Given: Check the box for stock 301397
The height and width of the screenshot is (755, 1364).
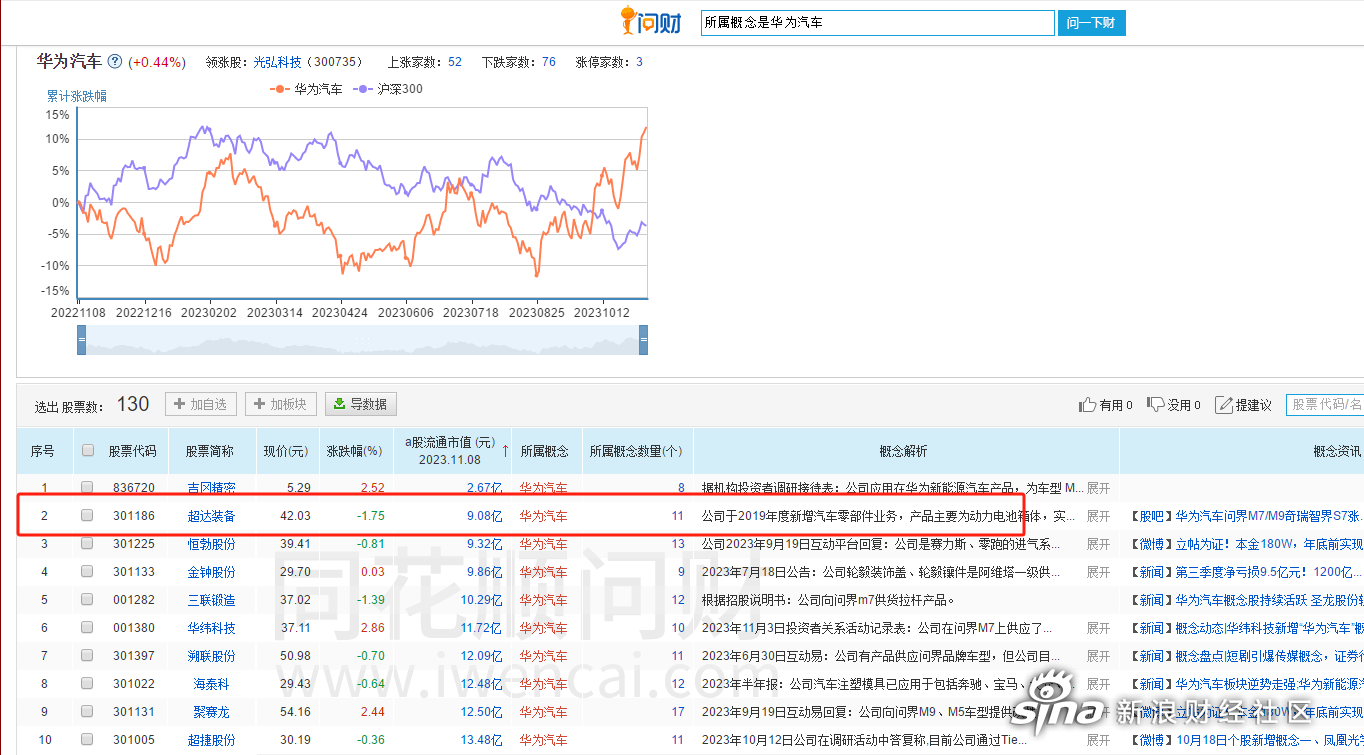Looking at the screenshot, I should [x=88, y=656].
